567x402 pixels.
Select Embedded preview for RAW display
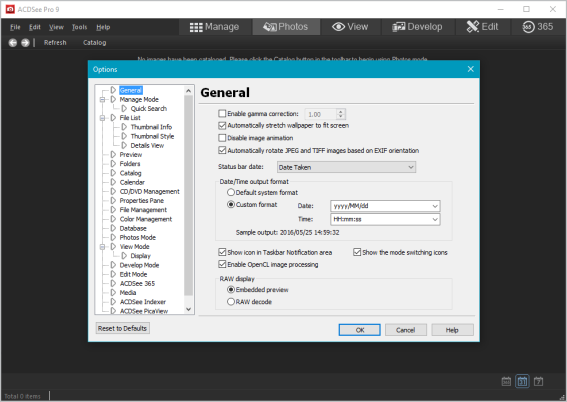[231, 290]
